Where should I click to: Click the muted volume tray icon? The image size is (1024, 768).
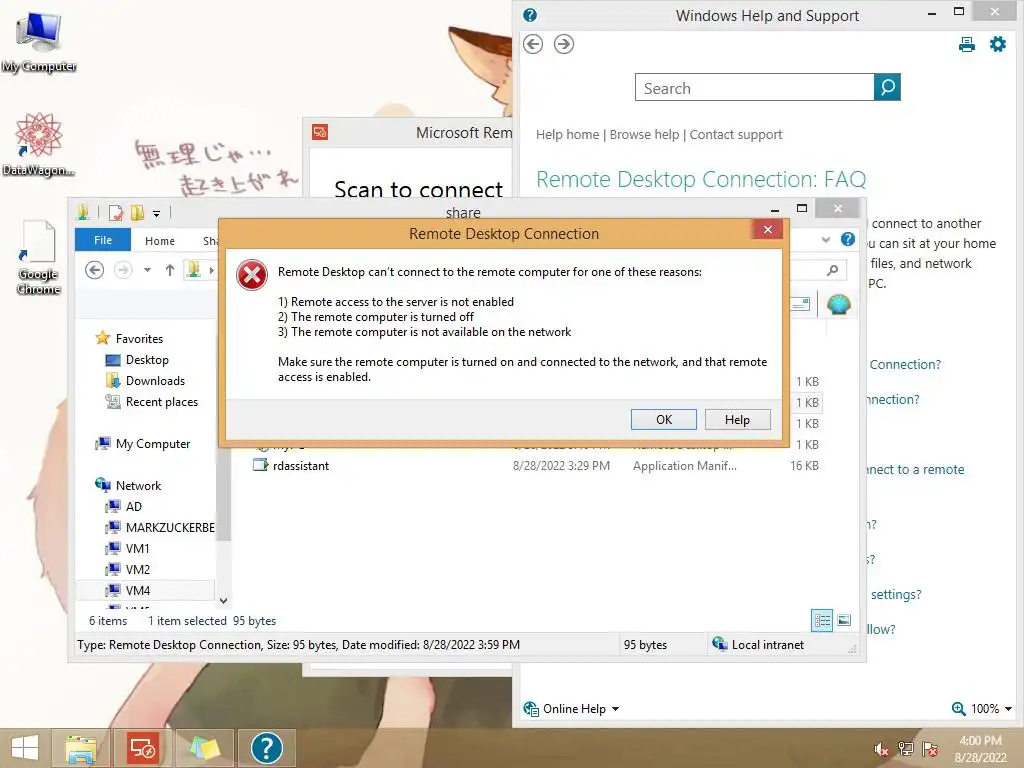(881, 749)
